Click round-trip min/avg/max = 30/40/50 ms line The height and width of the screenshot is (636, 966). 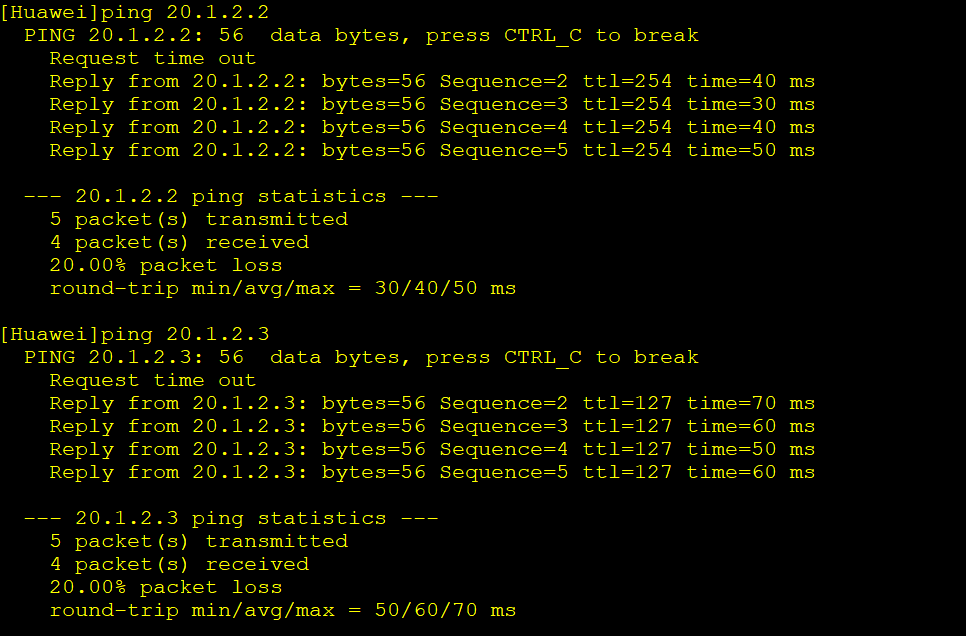click(x=283, y=288)
